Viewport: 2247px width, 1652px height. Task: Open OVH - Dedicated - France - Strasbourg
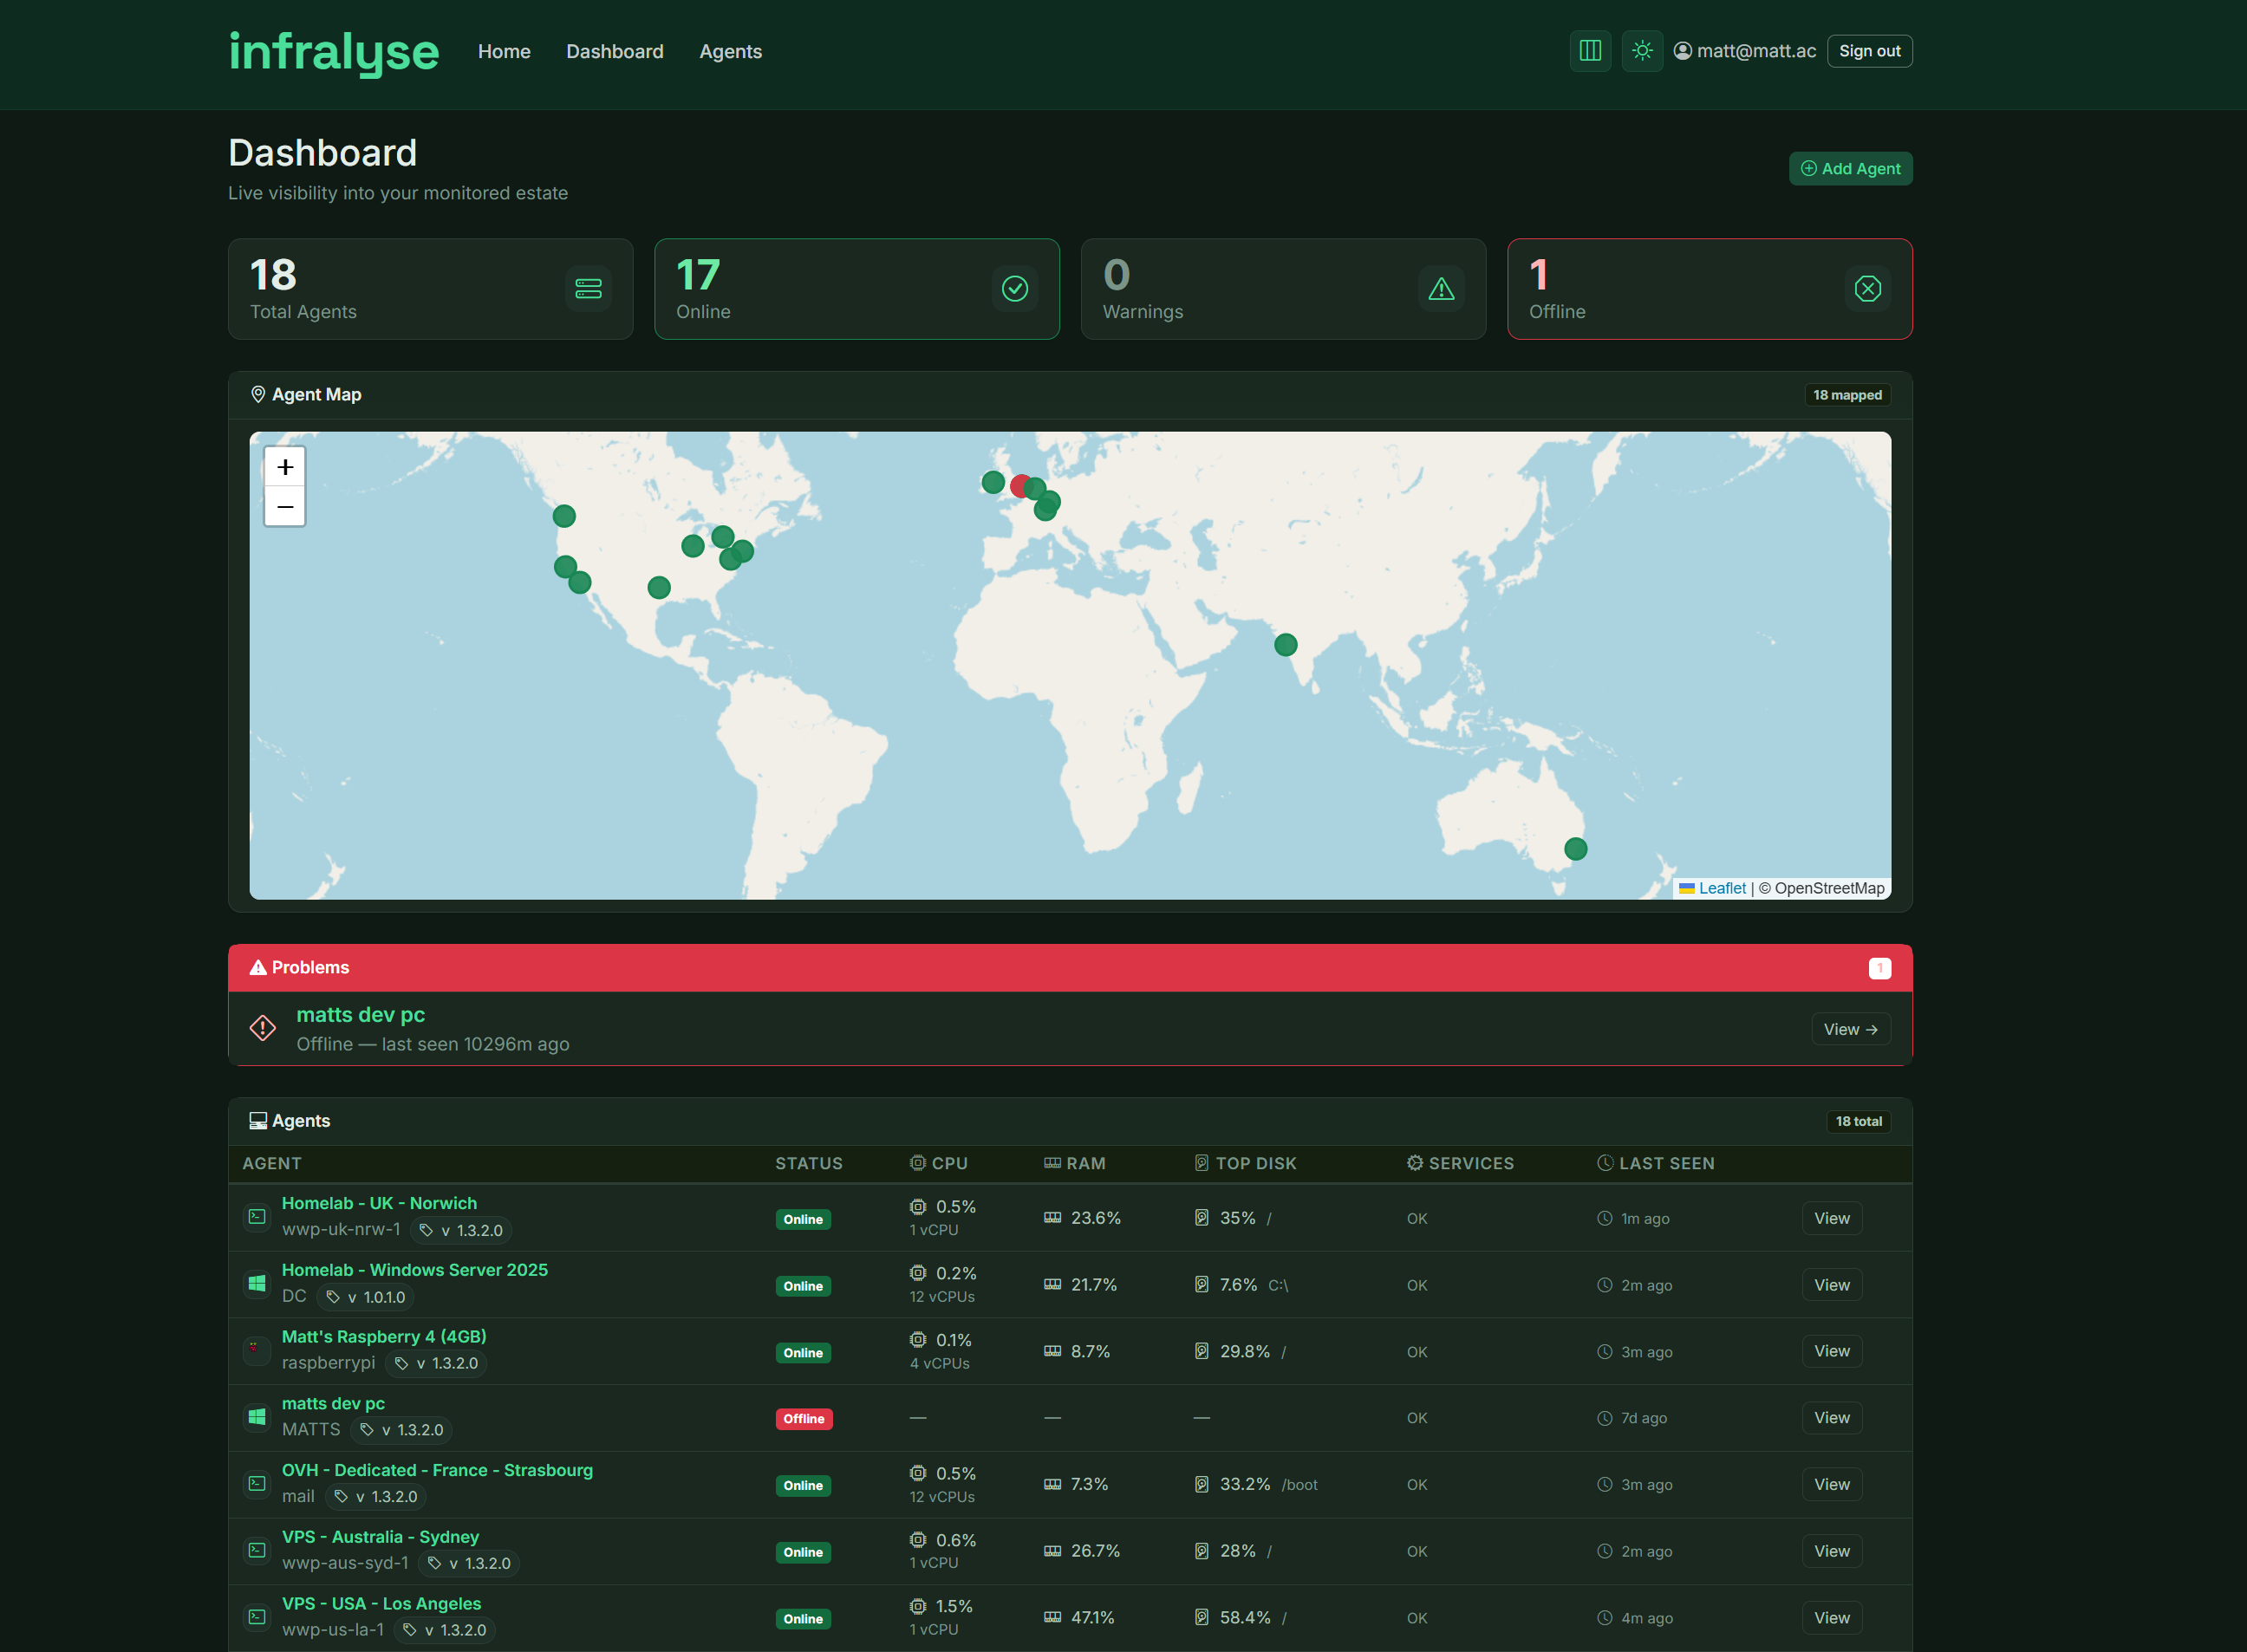click(x=436, y=1470)
